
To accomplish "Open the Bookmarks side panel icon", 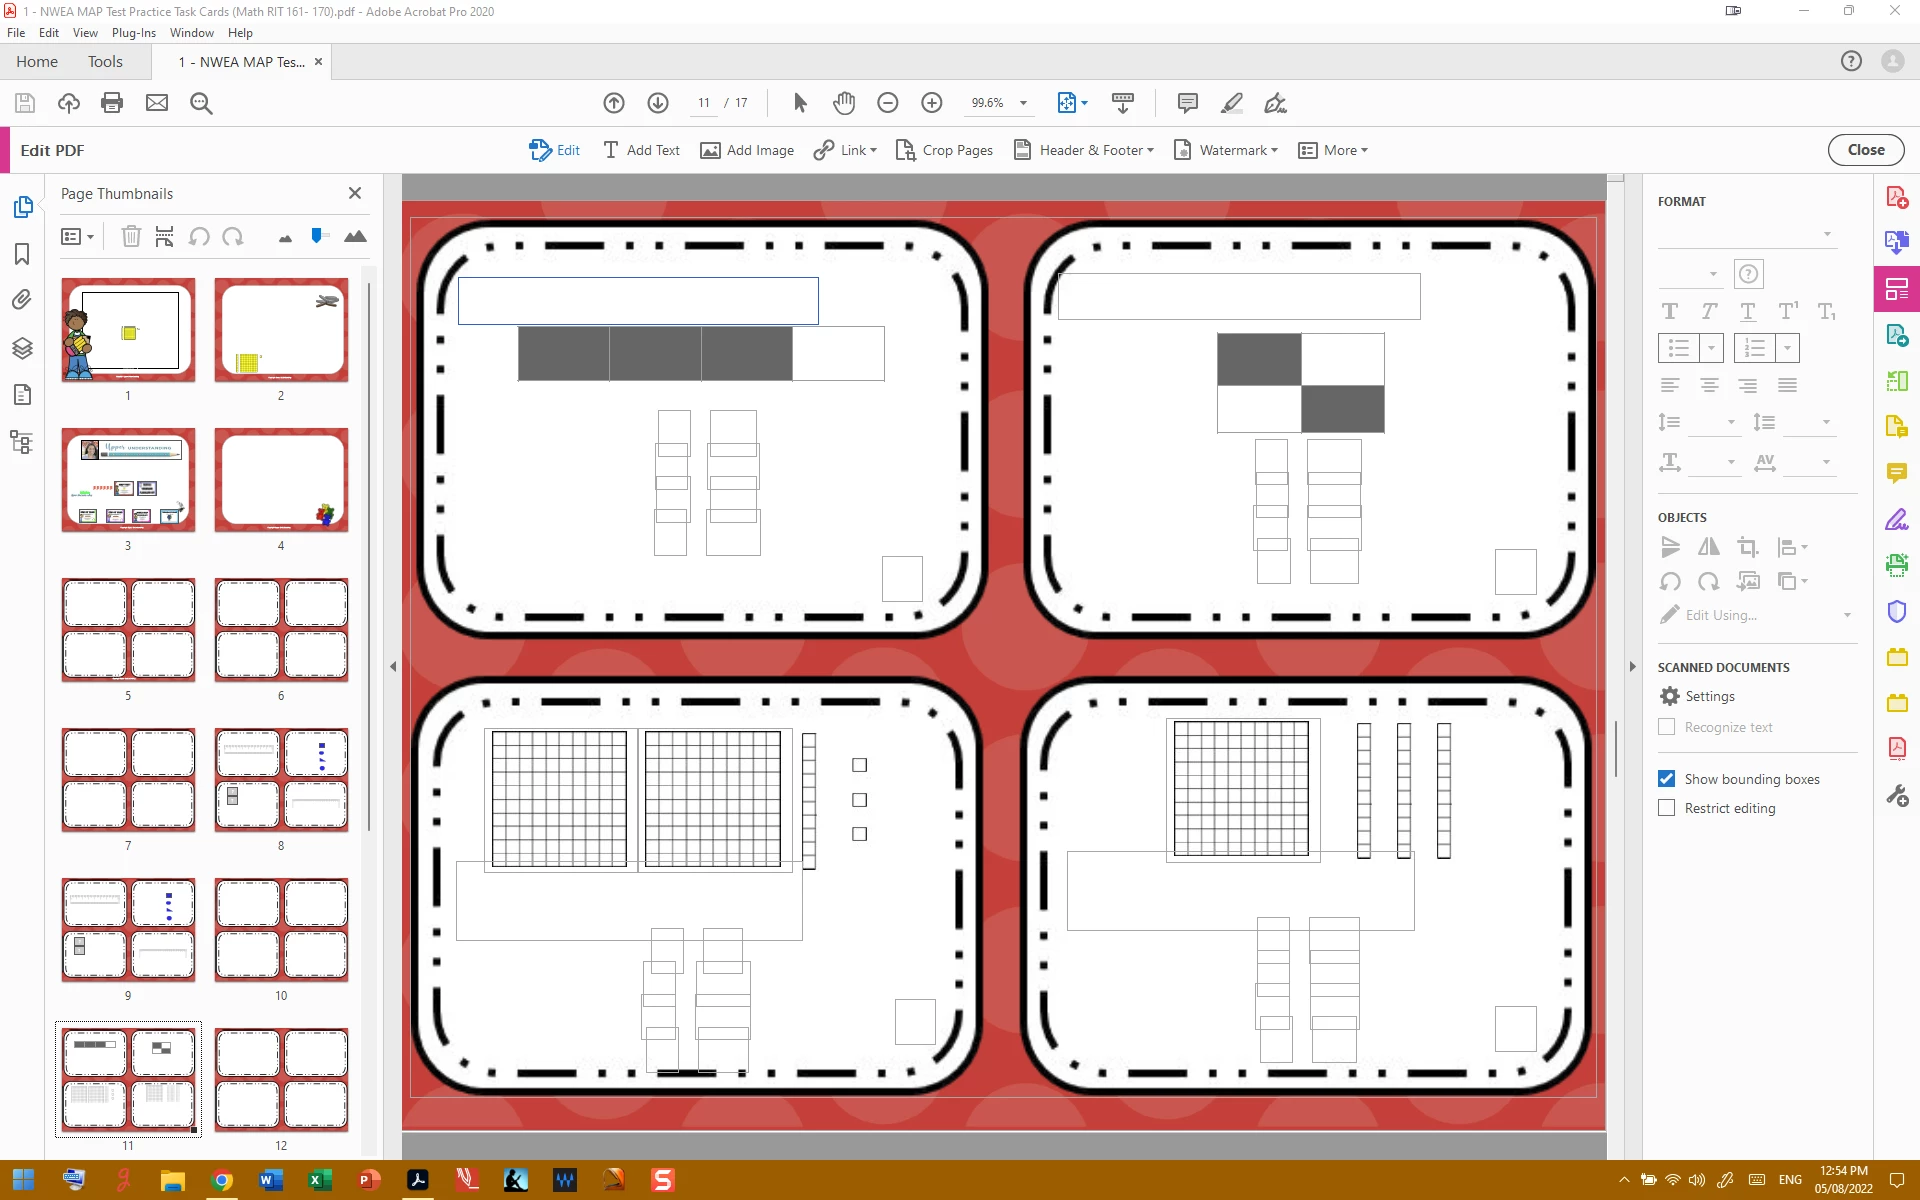I will click(x=22, y=254).
